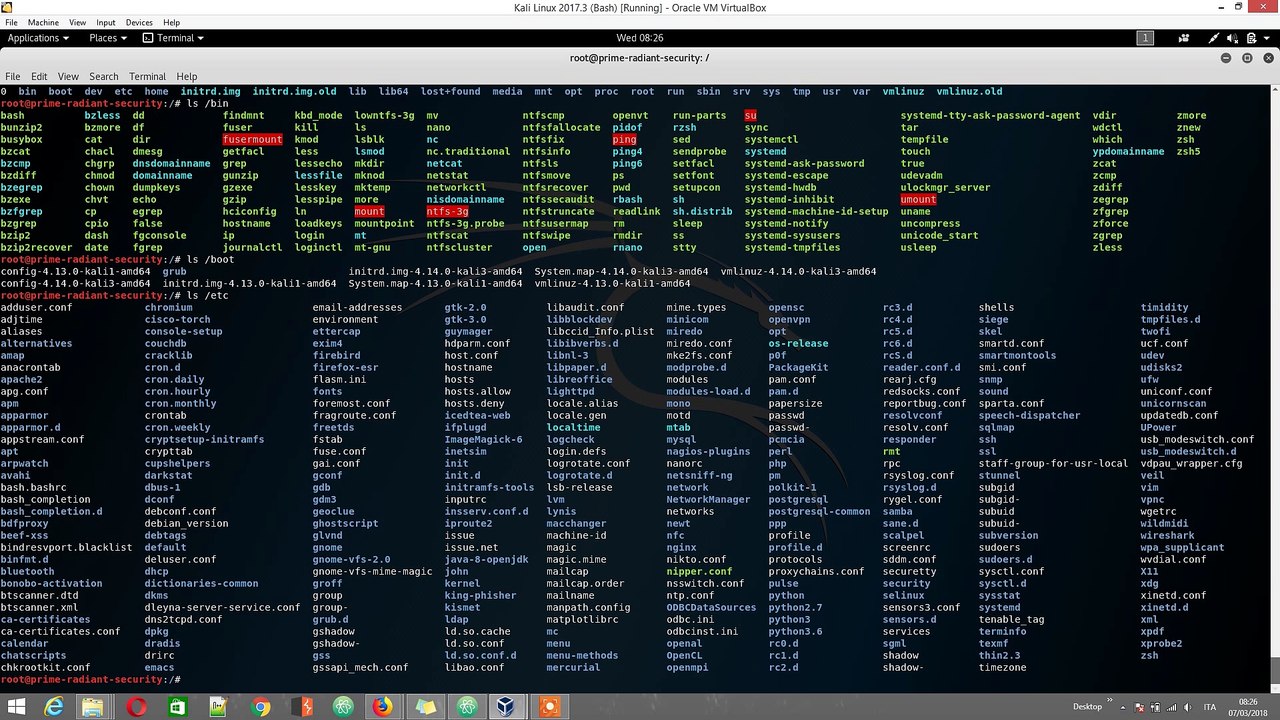1280x720 pixels.
Task: Open File Explorer in the taskbar
Action: (93, 707)
